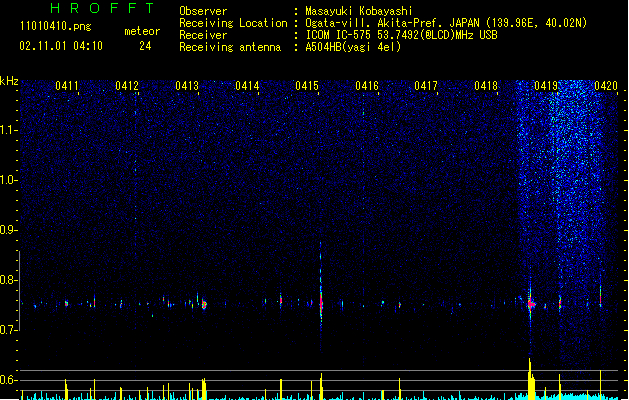
Task: Click the 1.0 kHz axis label
Action: (x=9, y=180)
